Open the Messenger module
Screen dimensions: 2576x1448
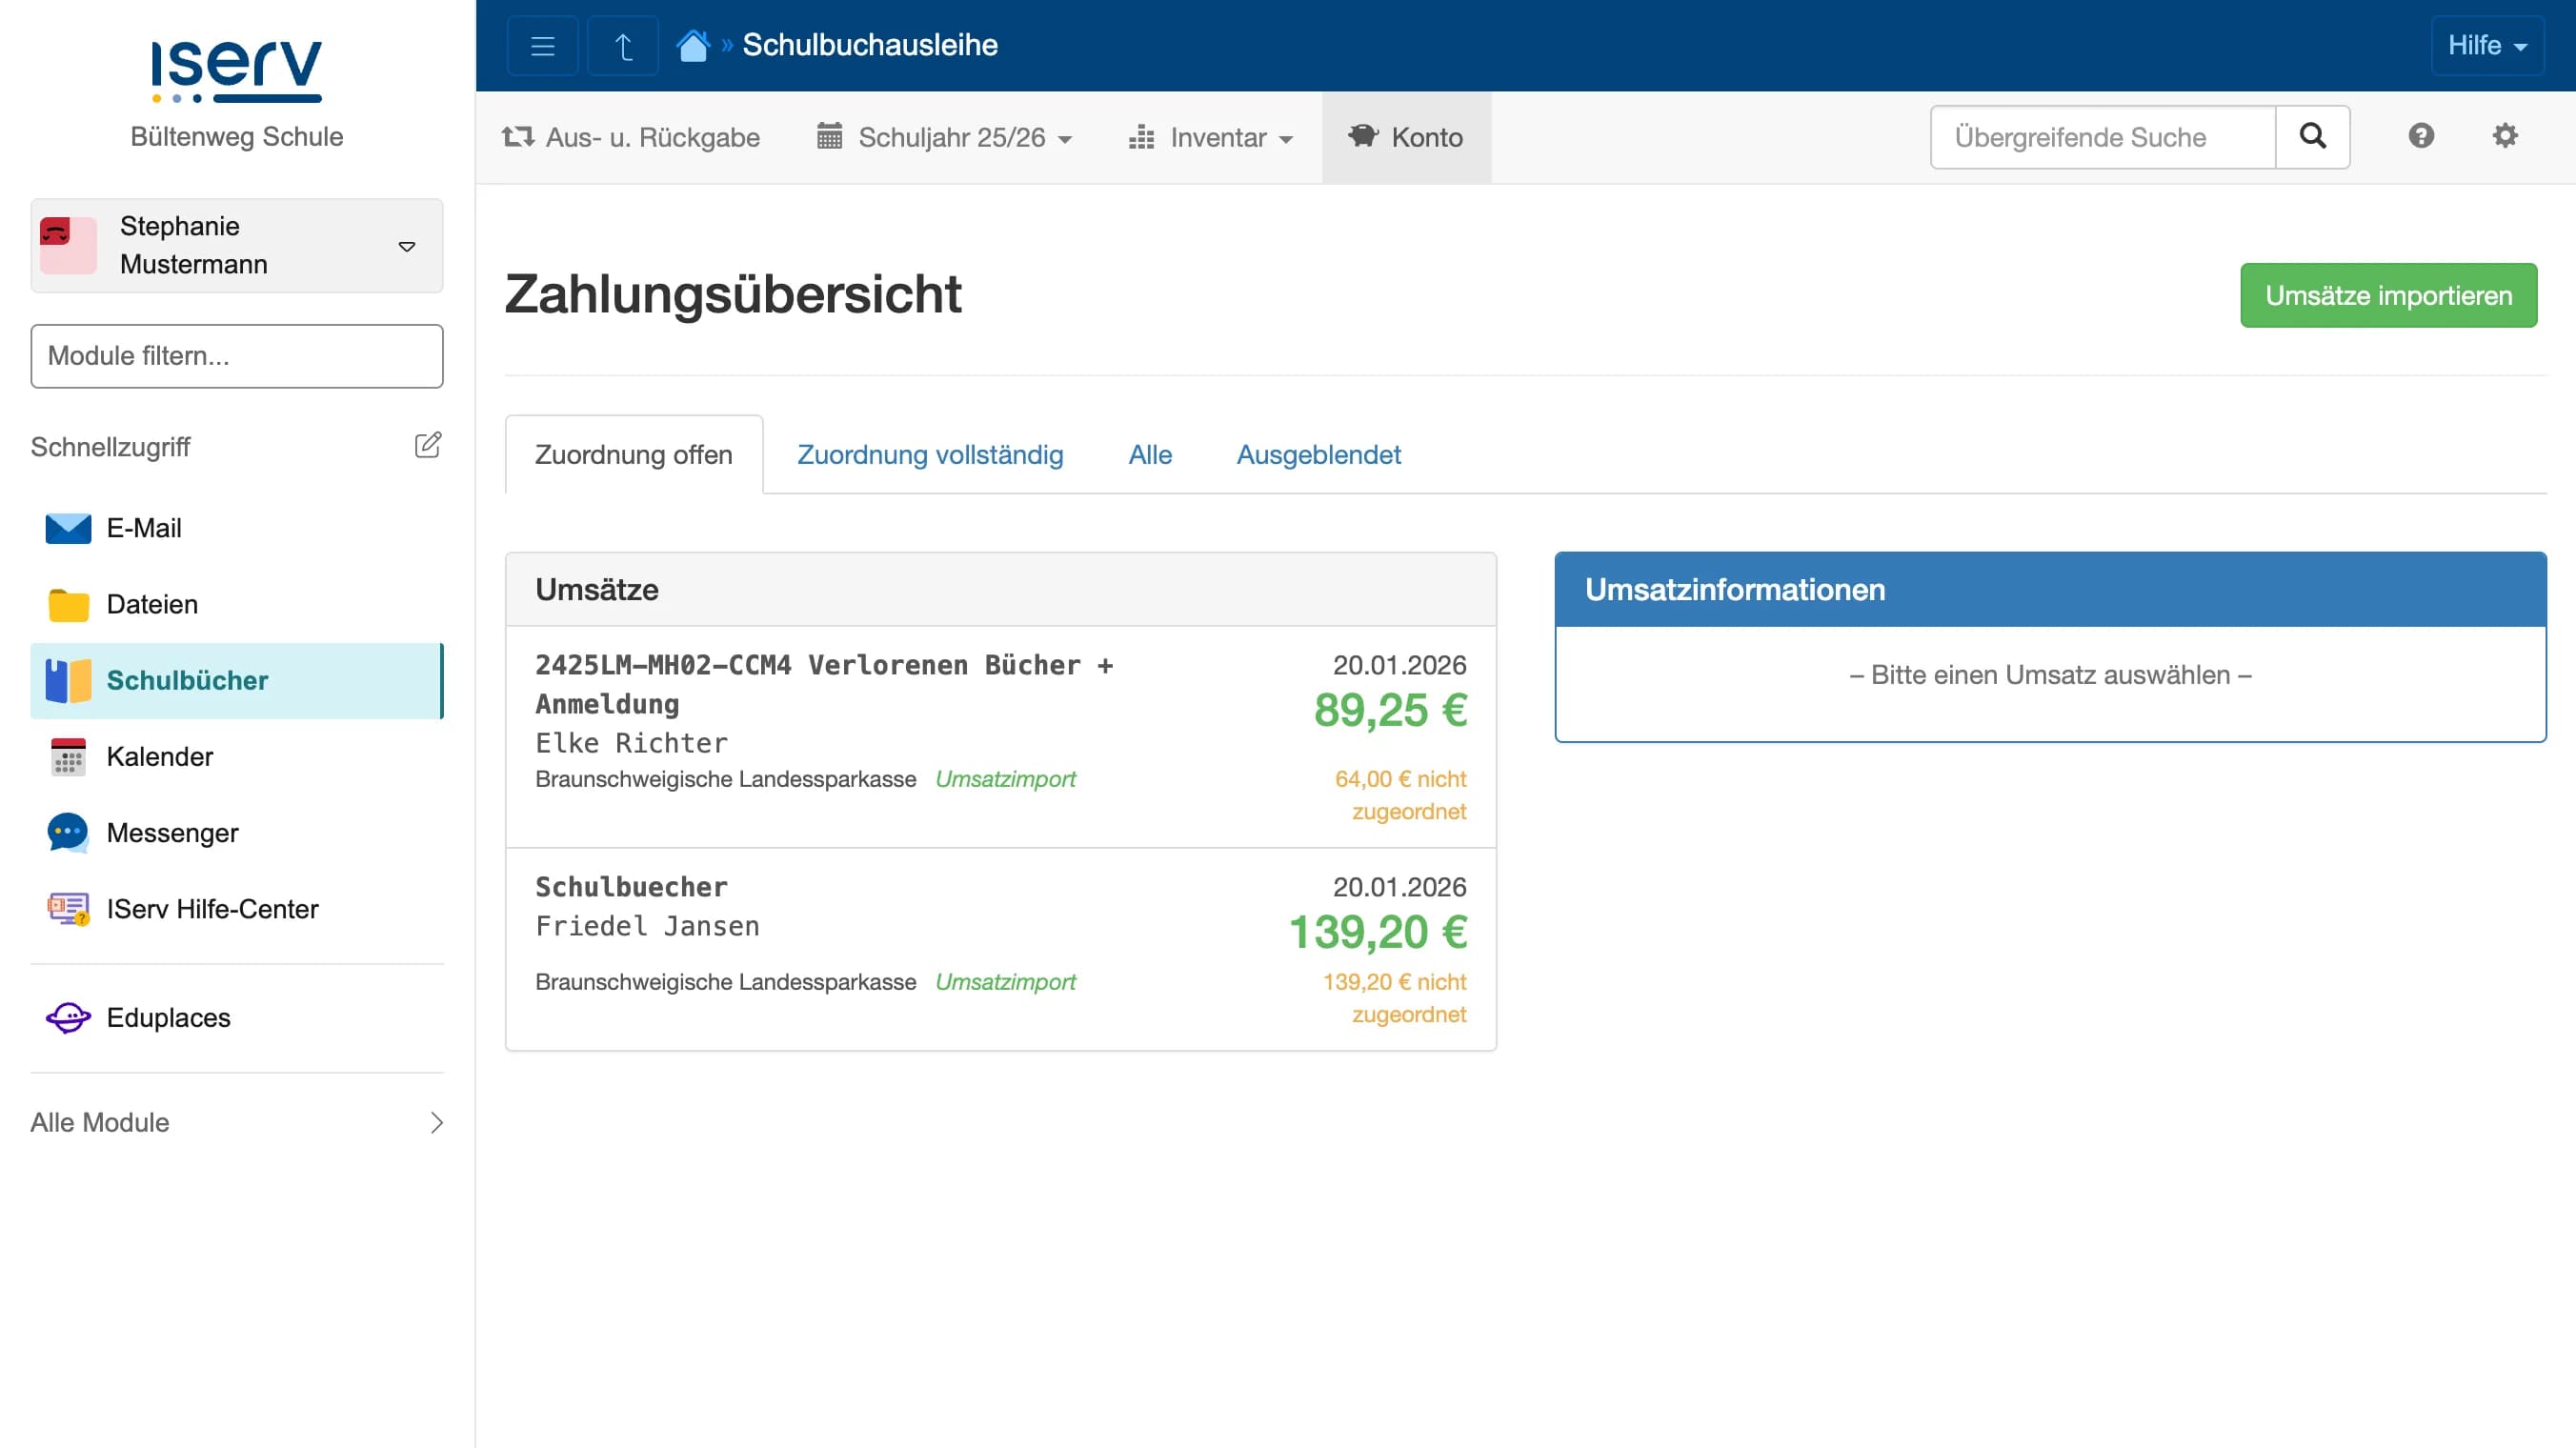(172, 832)
